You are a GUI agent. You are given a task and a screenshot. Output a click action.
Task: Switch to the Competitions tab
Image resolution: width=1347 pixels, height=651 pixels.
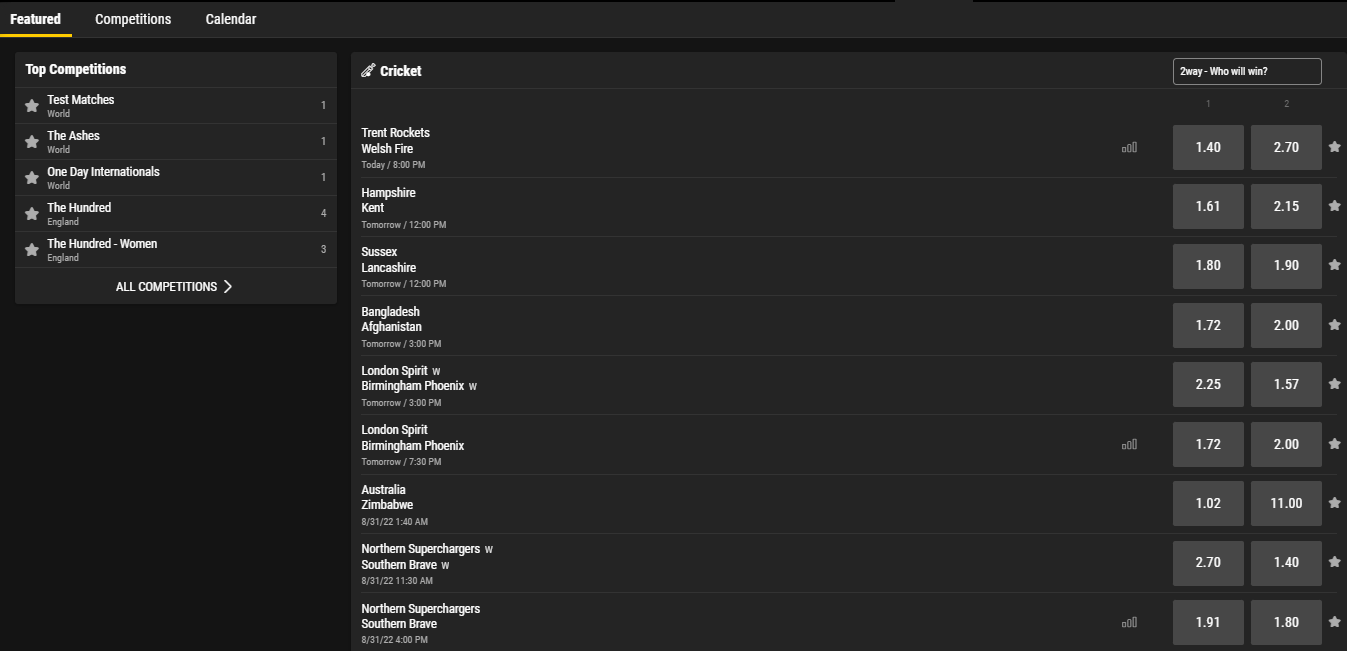point(133,19)
